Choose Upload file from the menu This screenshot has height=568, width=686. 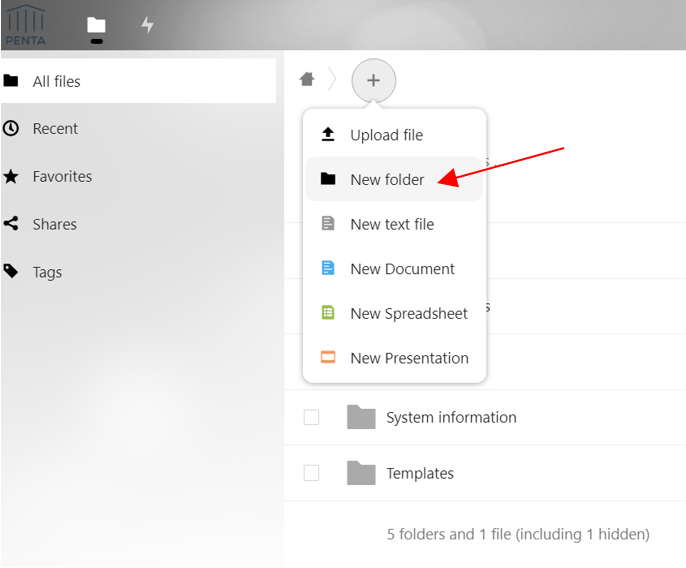[x=394, y=135]
